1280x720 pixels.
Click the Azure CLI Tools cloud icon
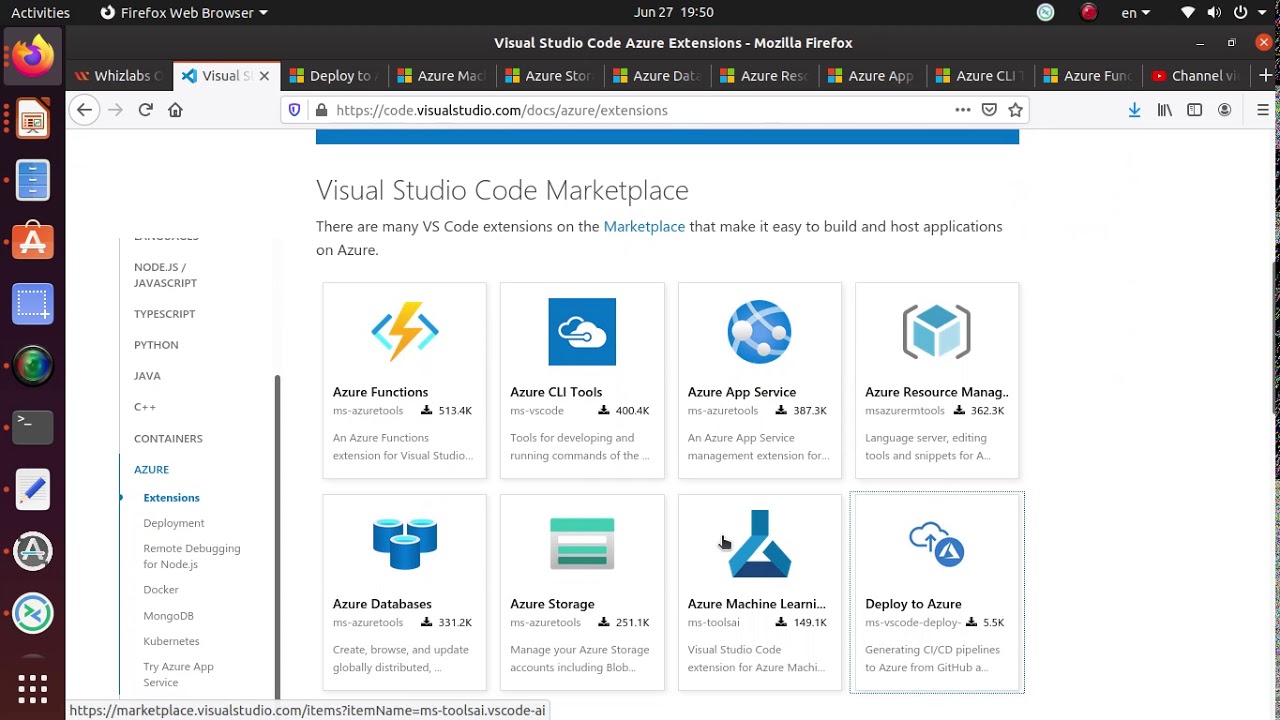point(582,332)
